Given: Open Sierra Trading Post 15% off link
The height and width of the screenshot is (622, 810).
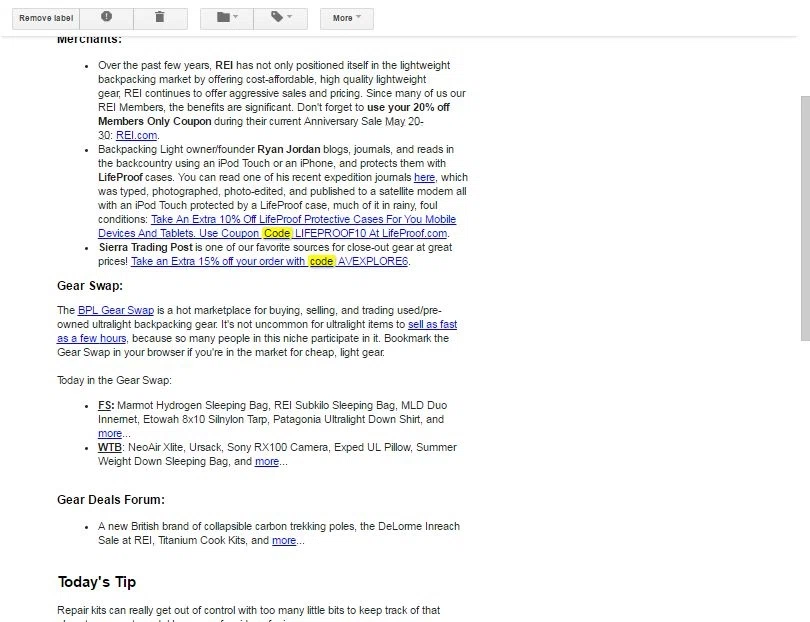Looking at the screenshot, I should [x=269, y=261].
